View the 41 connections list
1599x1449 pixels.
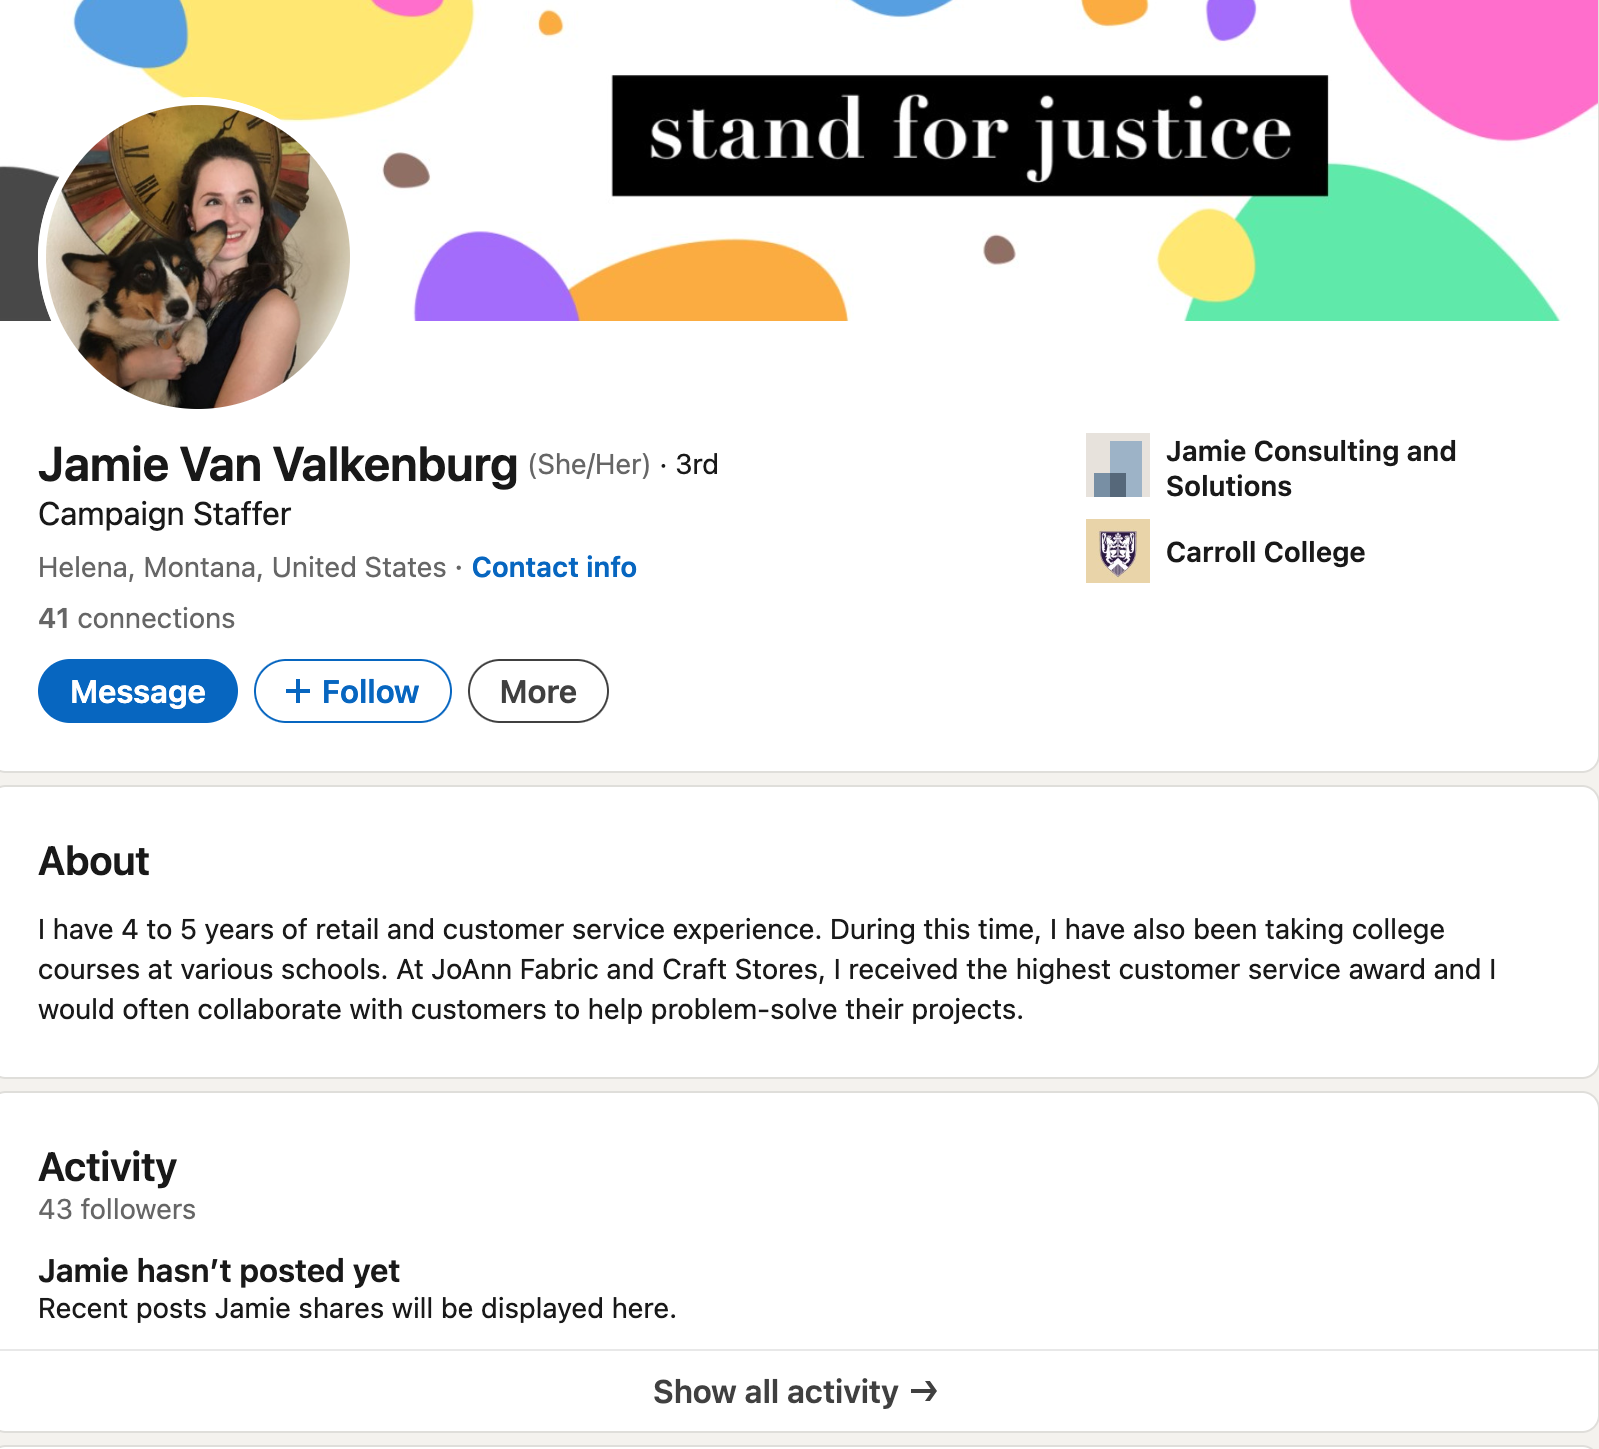tap(137, 618)
